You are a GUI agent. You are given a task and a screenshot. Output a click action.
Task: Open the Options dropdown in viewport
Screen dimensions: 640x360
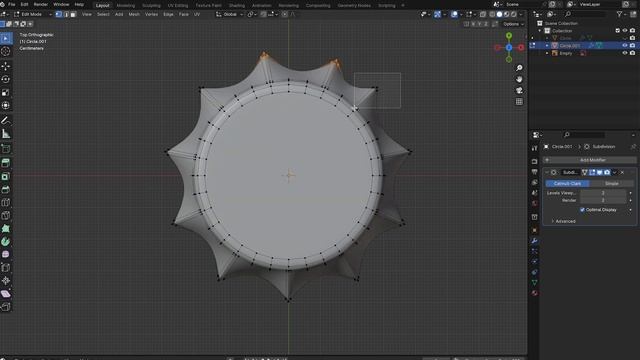pos(513,24)
